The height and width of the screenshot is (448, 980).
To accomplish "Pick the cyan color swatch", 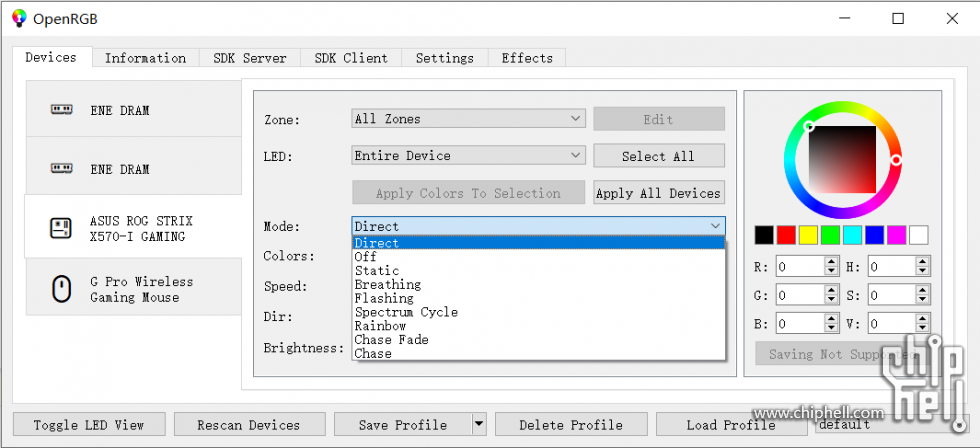I will click(852, 235).
